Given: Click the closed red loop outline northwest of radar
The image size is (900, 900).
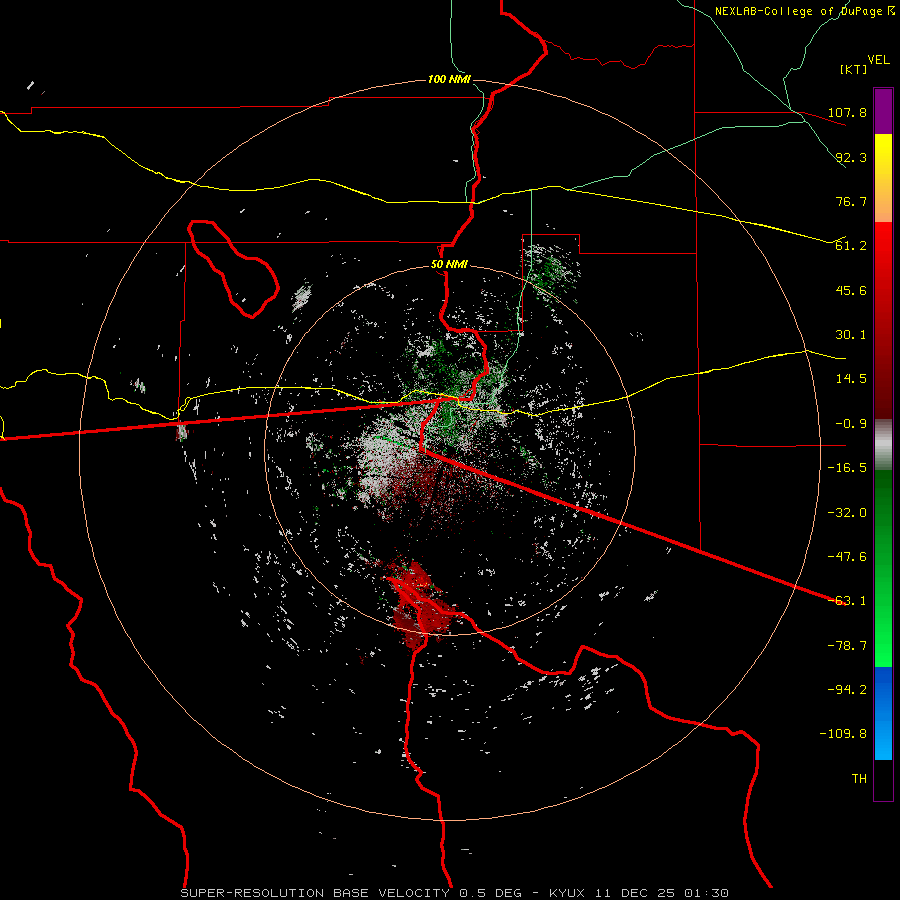Looking at the screenshot, I should coord(233,269).
